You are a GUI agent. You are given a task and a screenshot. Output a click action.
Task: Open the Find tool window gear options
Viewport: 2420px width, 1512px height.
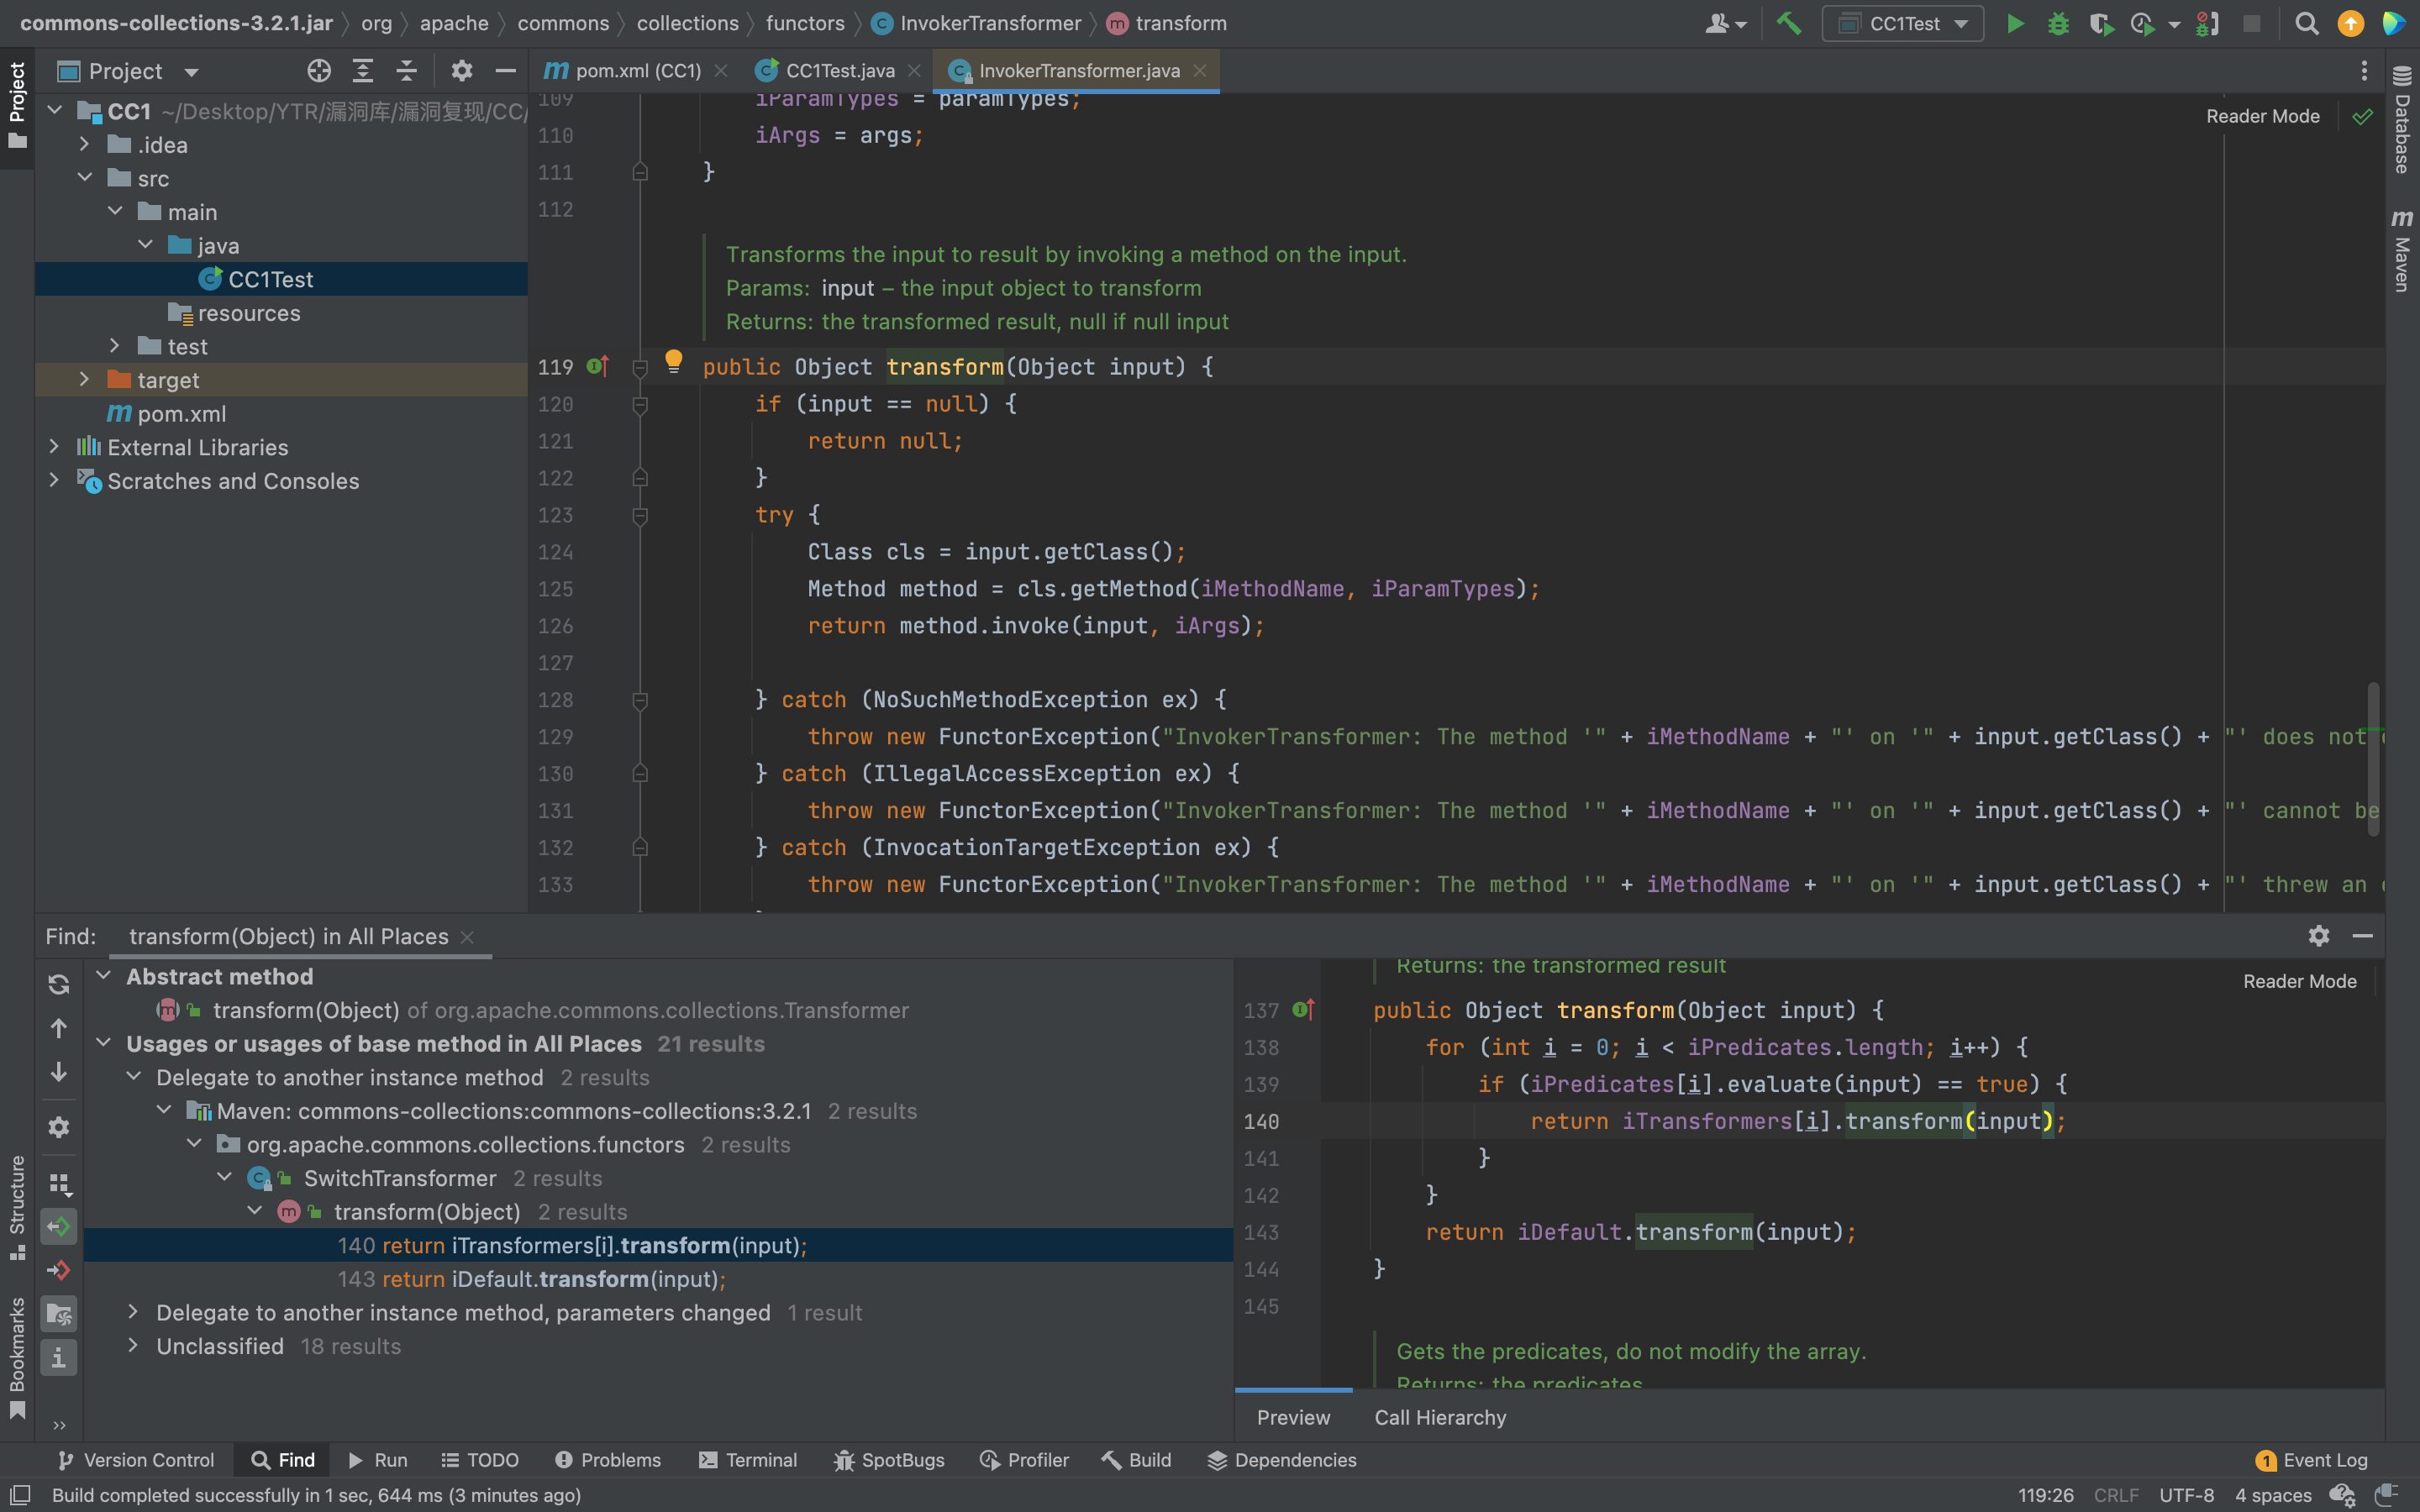pos(2319,936)
